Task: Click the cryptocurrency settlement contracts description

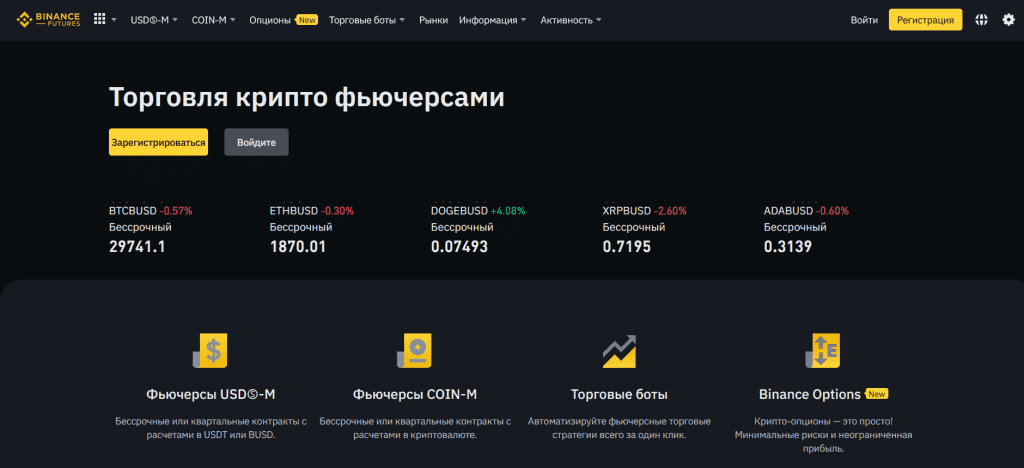Action: click(x=415, y=428)
